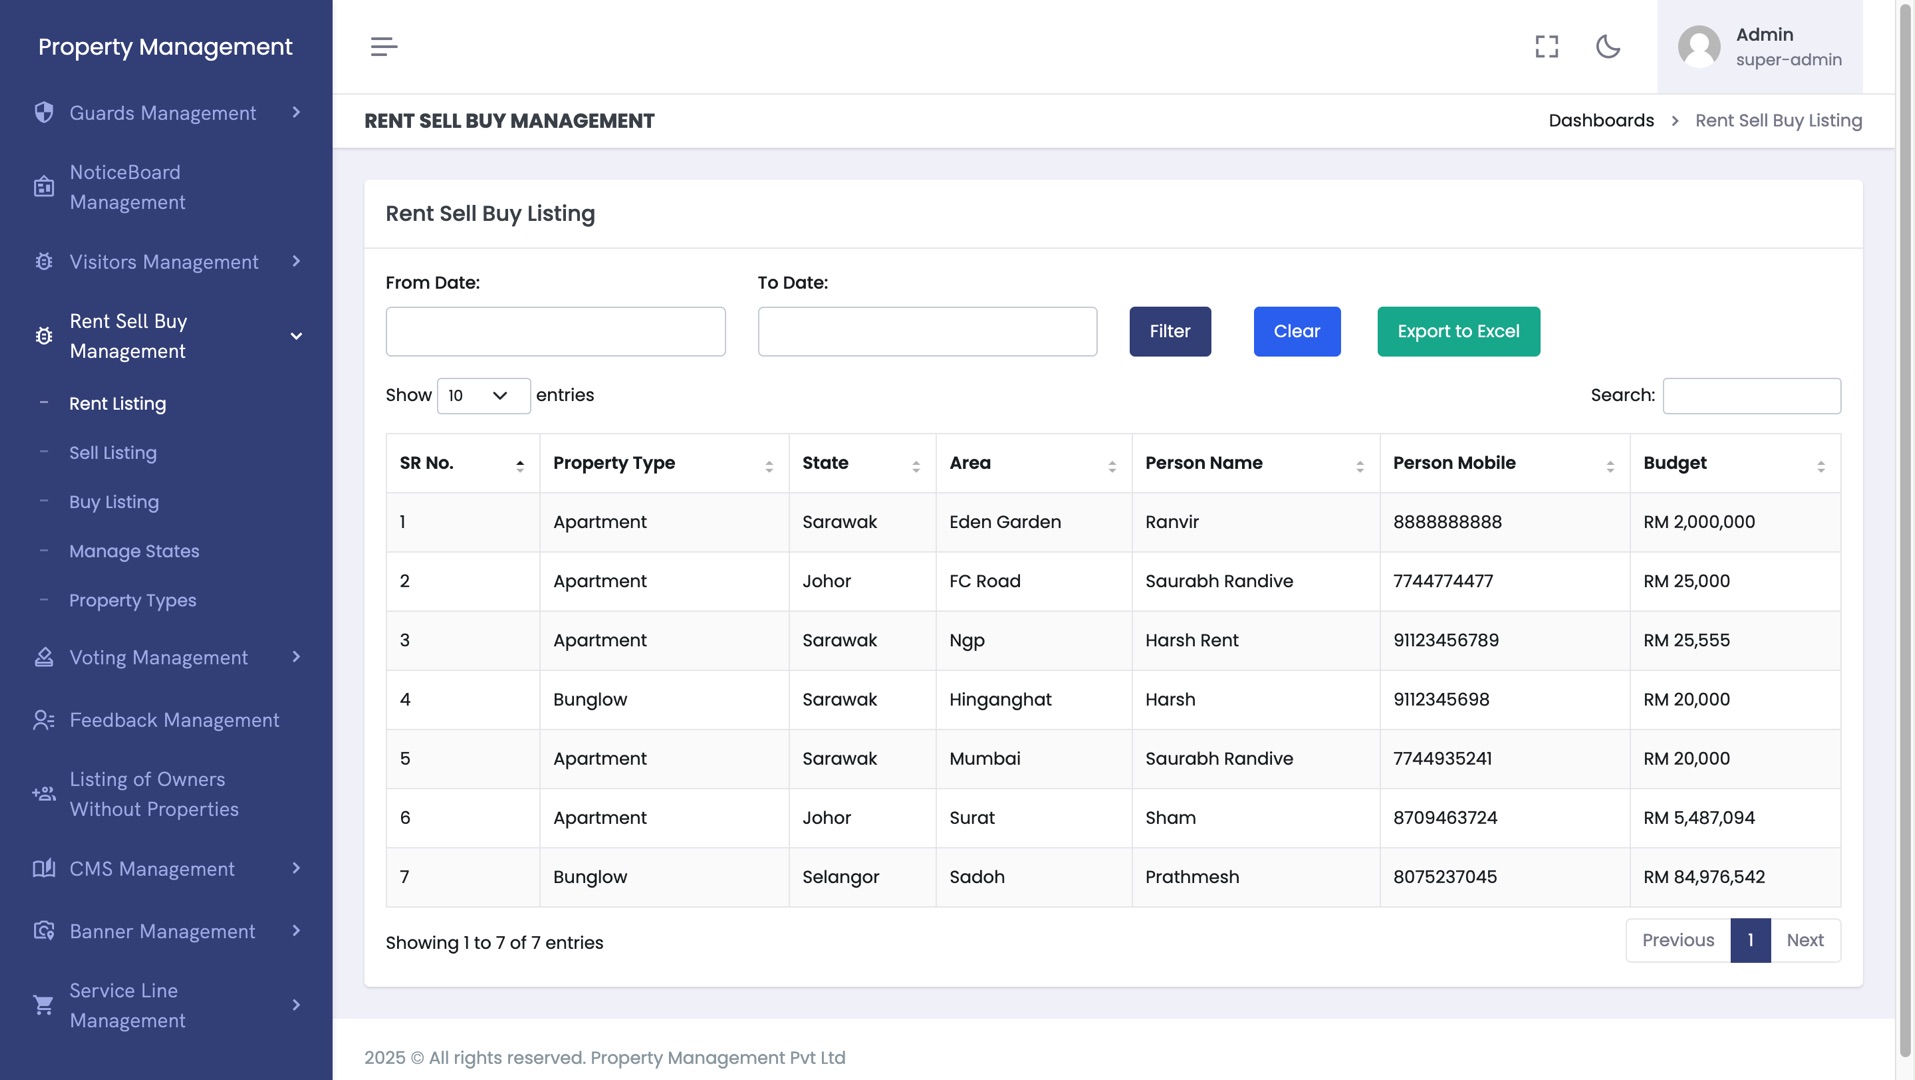Viewport: 1915px width, 1080px height.
Task: Expand the Visitors Management submenu
Action: pyautogui.click(x=296, y=262)
